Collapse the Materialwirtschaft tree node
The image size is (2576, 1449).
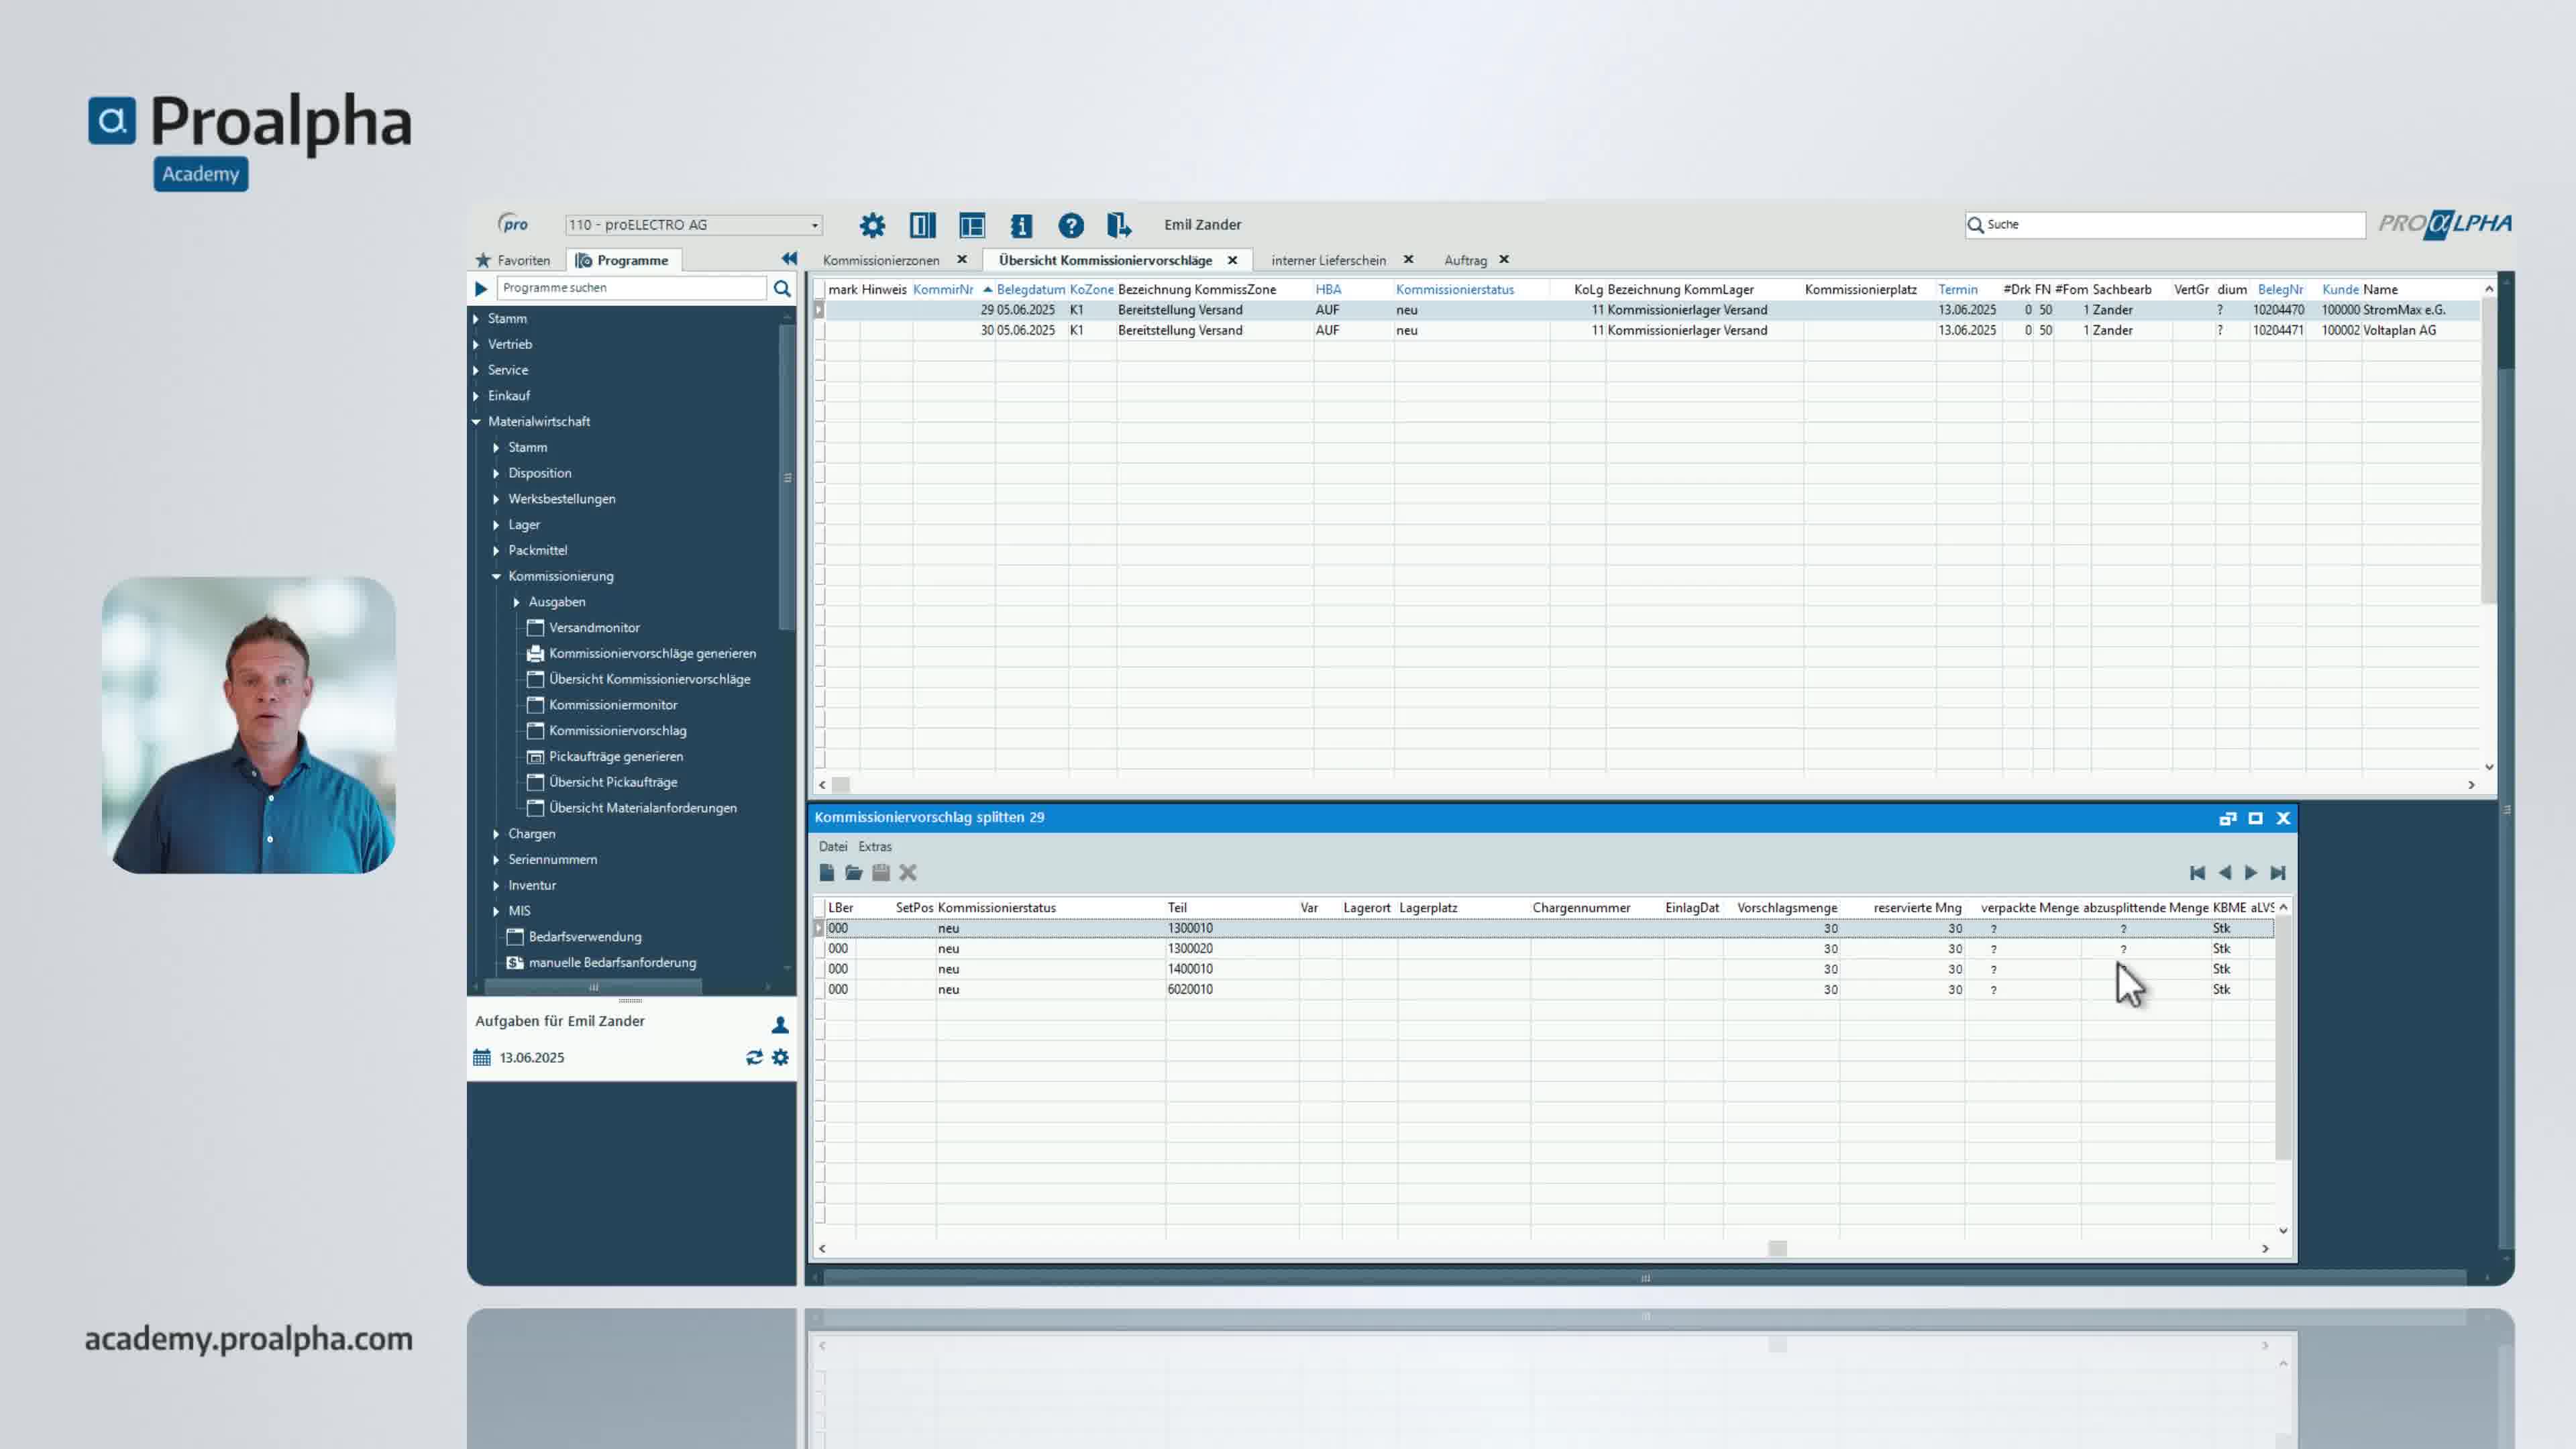coord(477,422)
